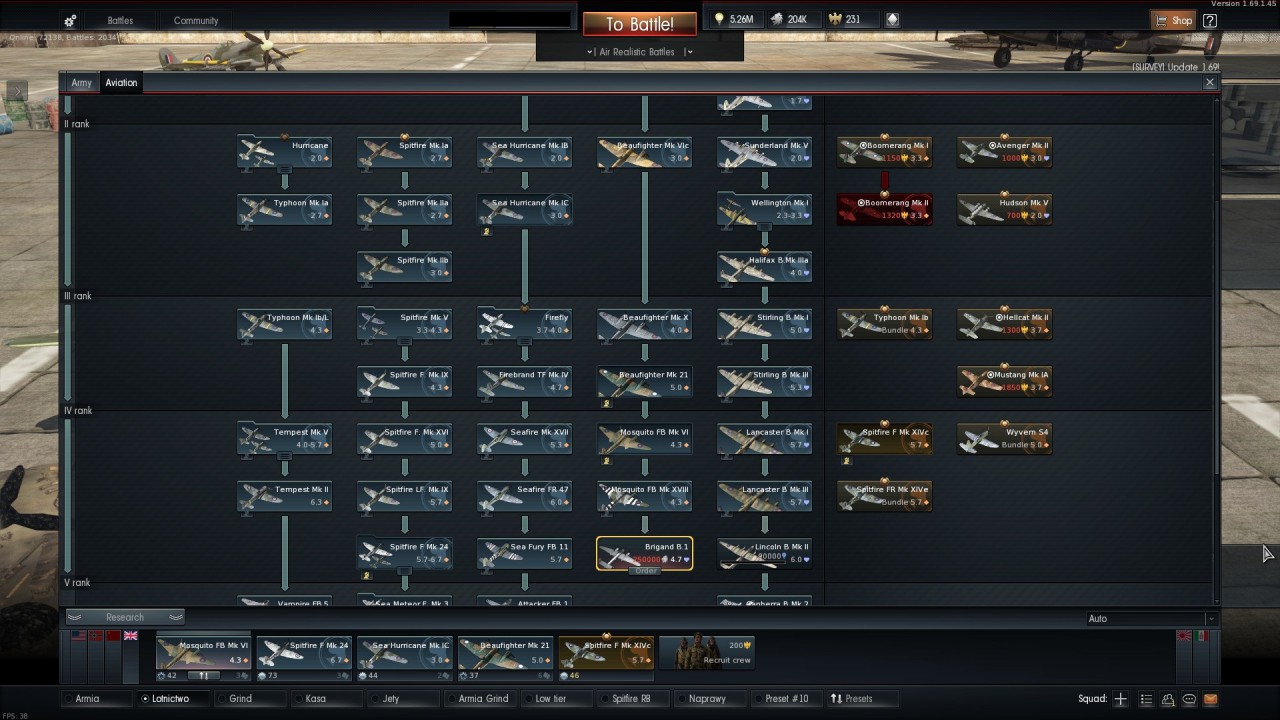This screenshot has height=720, width=1280.
Task: Choose the Hudson Mk V card
Action: pos(1004,209)
